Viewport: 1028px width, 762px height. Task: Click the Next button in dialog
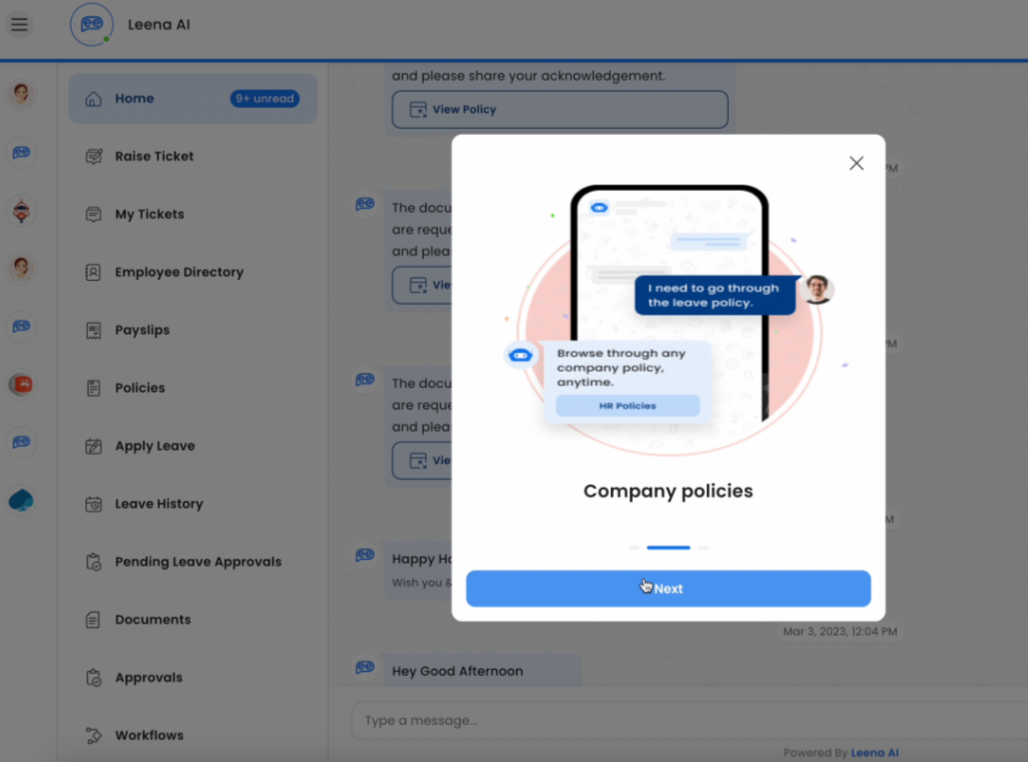pos(668,588)
